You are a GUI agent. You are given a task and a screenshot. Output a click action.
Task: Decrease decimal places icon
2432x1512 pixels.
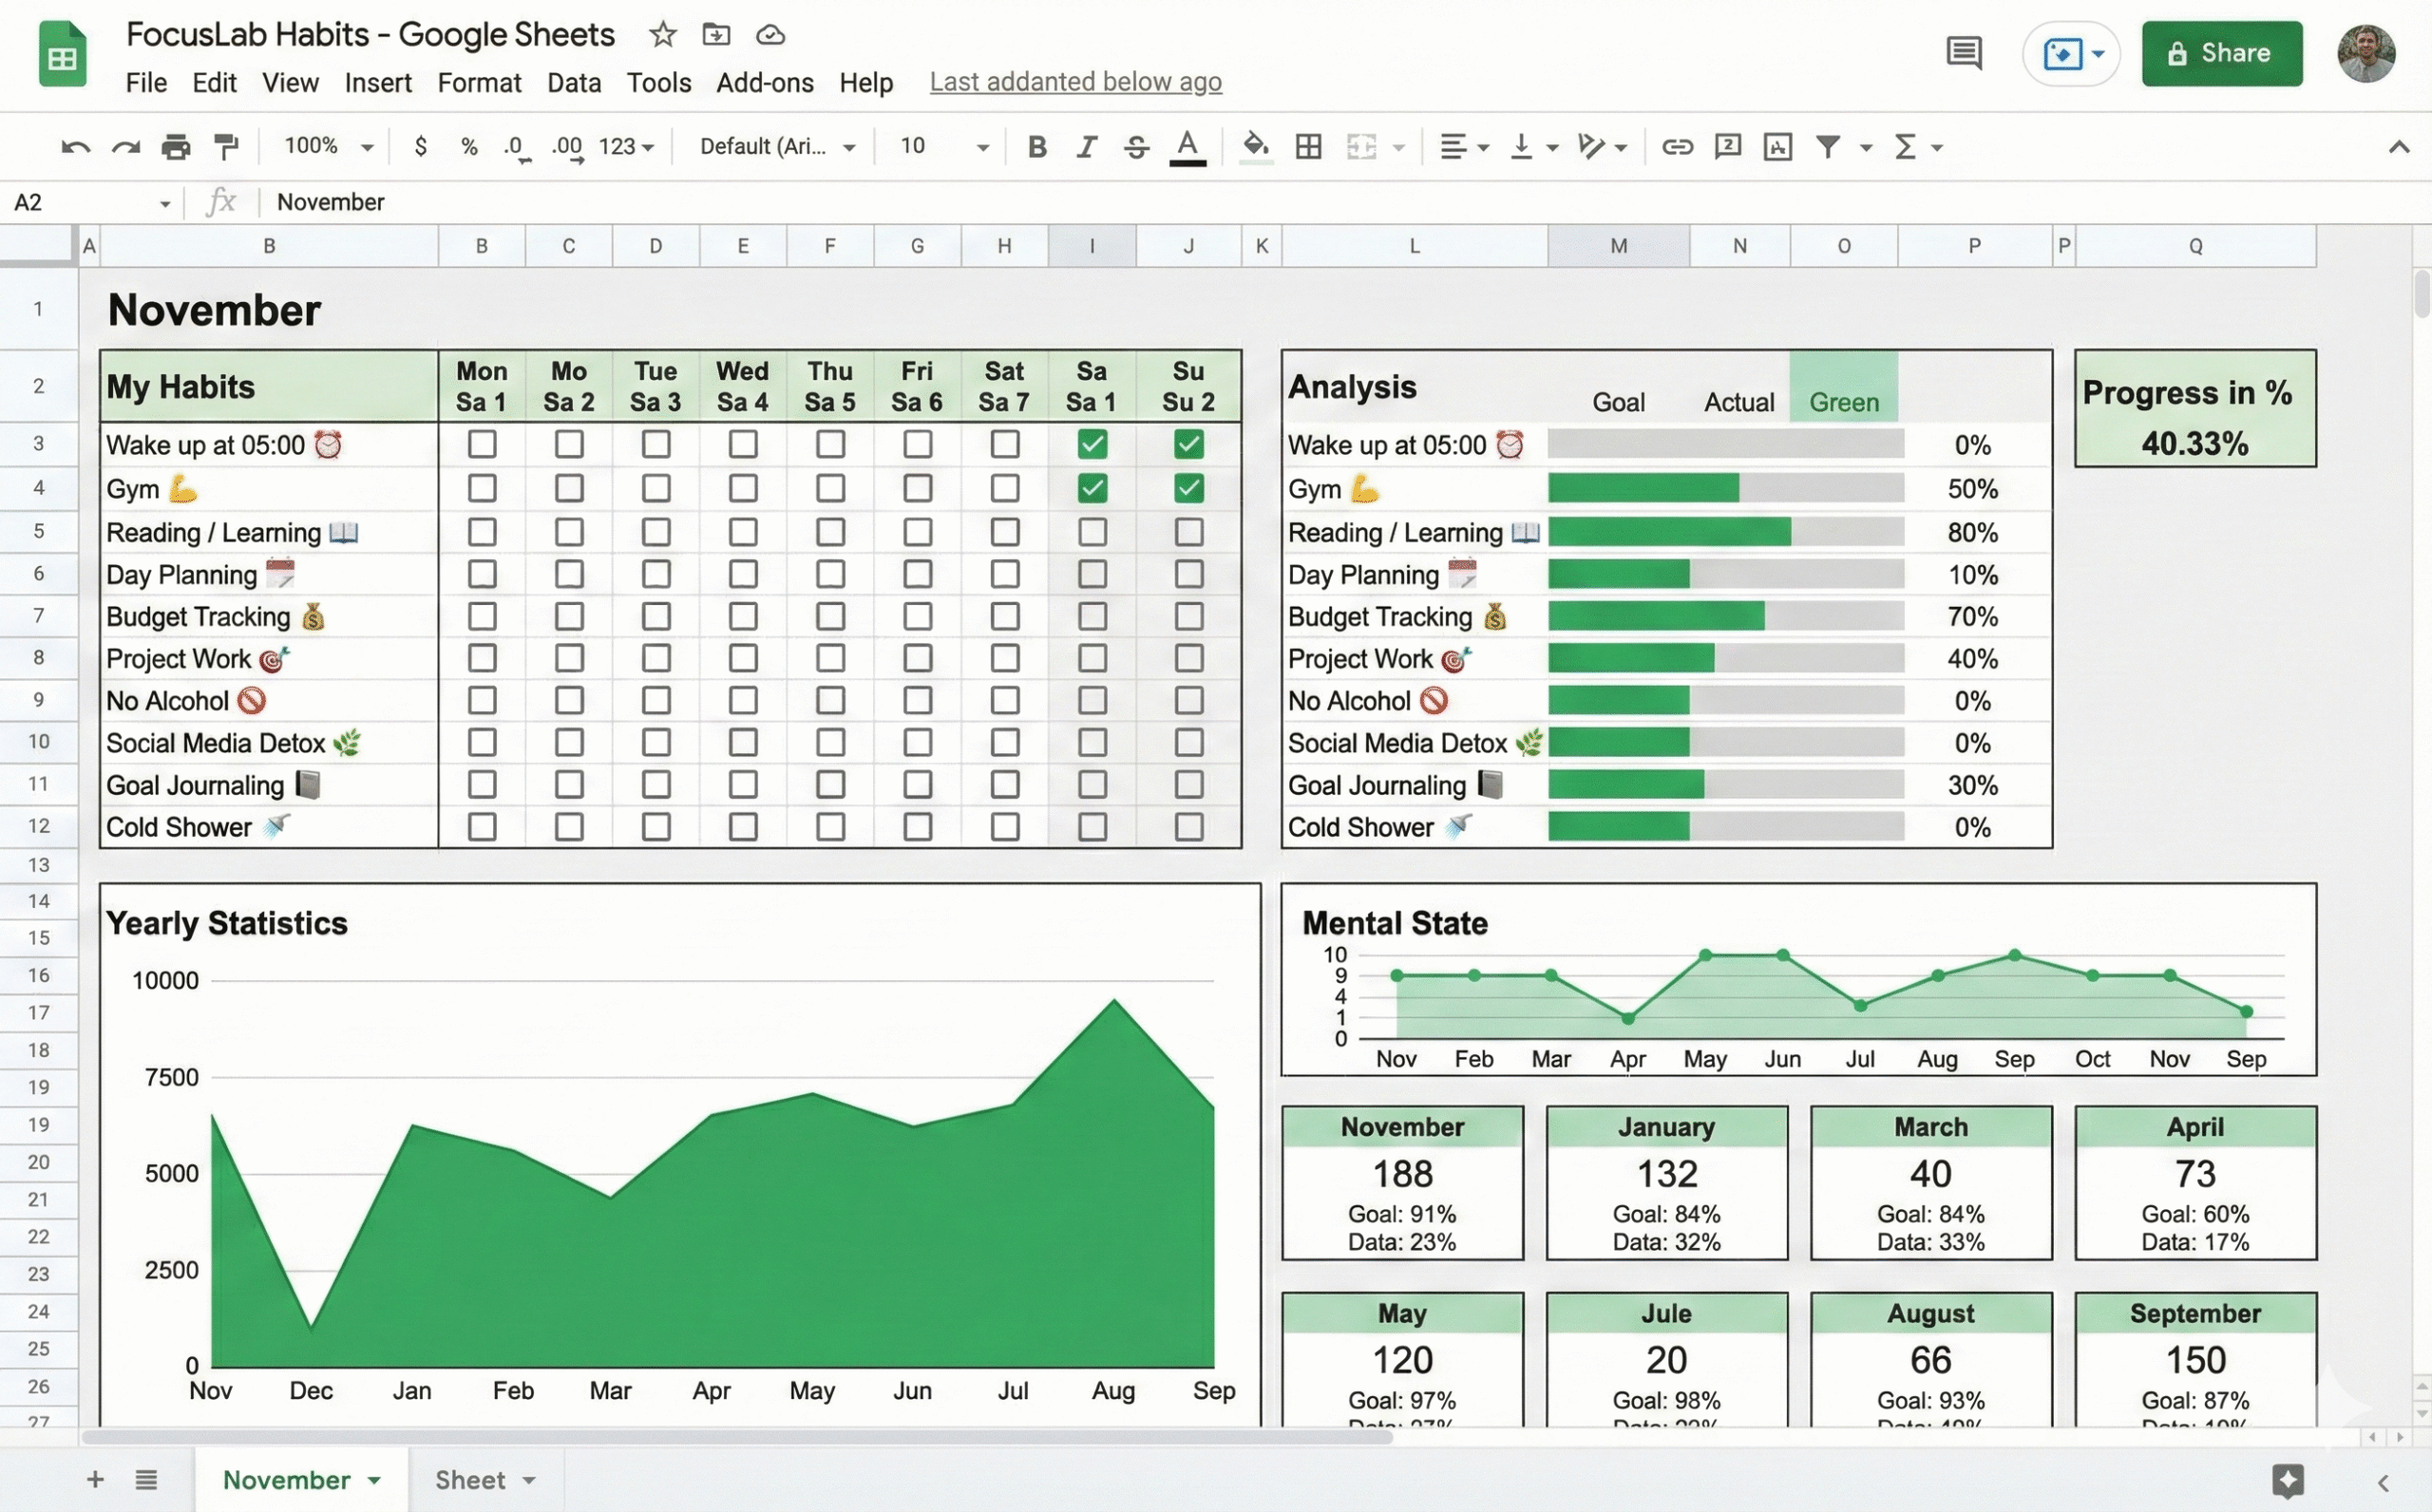[515, 148]
